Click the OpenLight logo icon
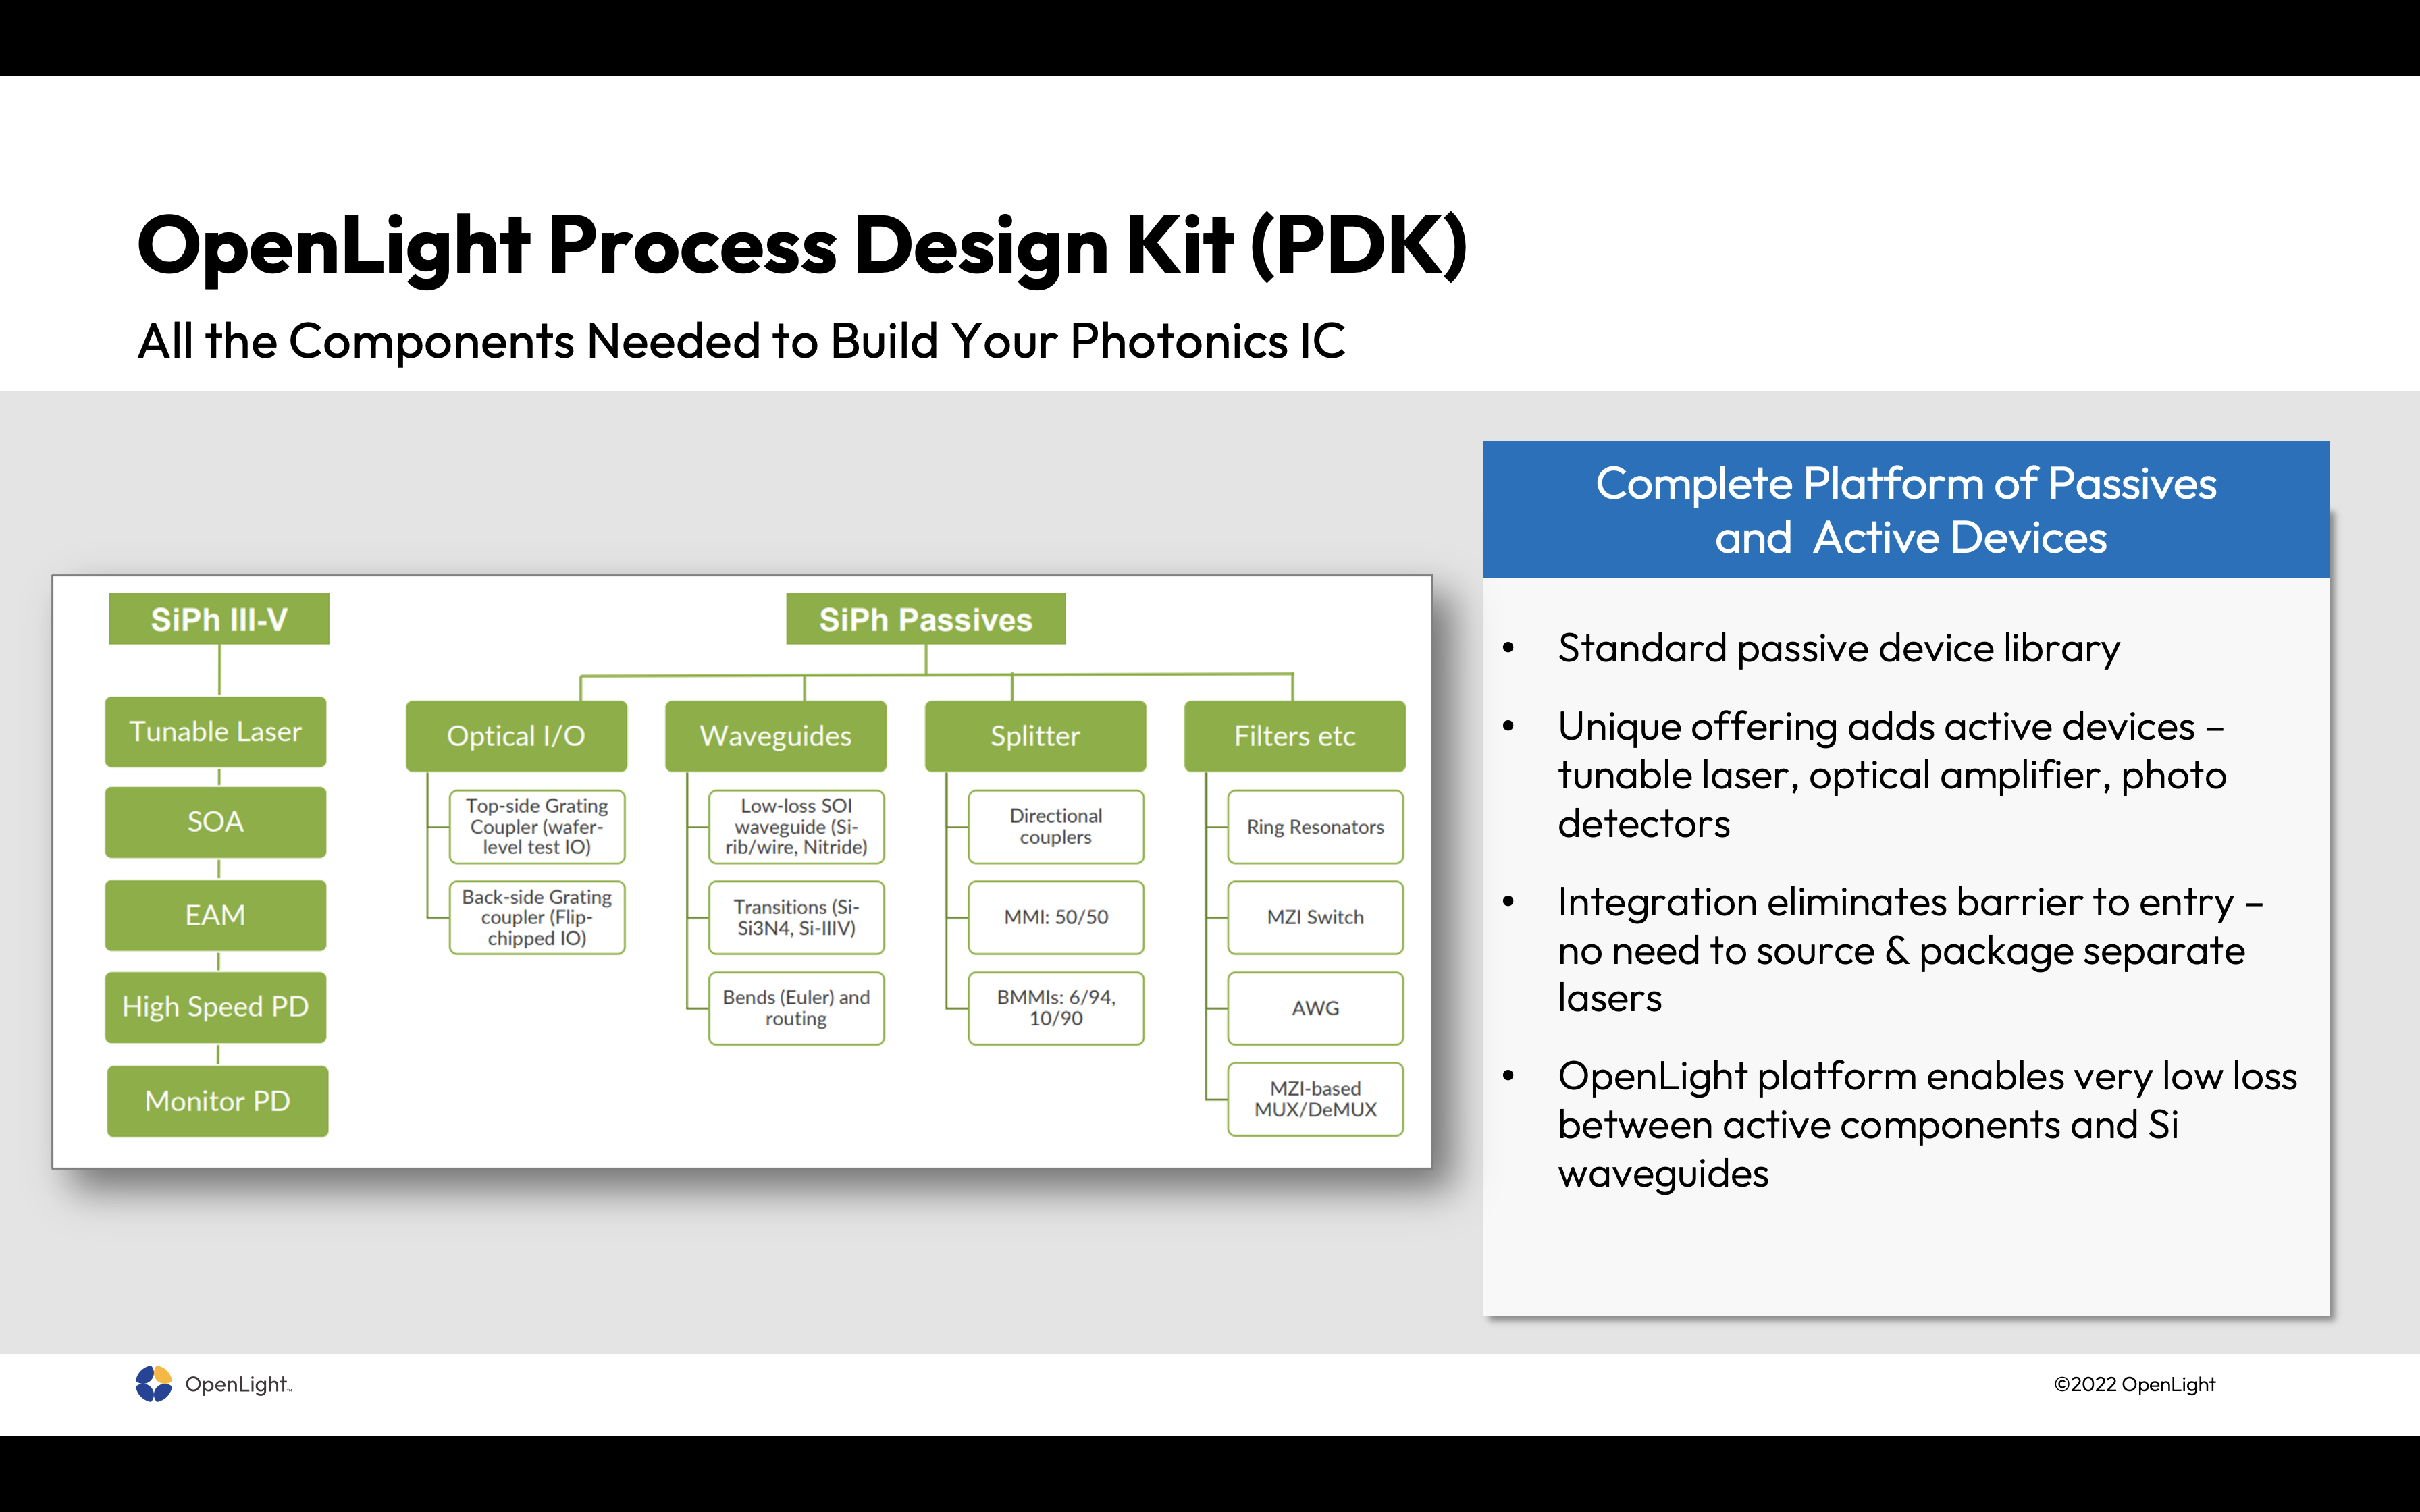2420x1512 pixels. 154,1384
